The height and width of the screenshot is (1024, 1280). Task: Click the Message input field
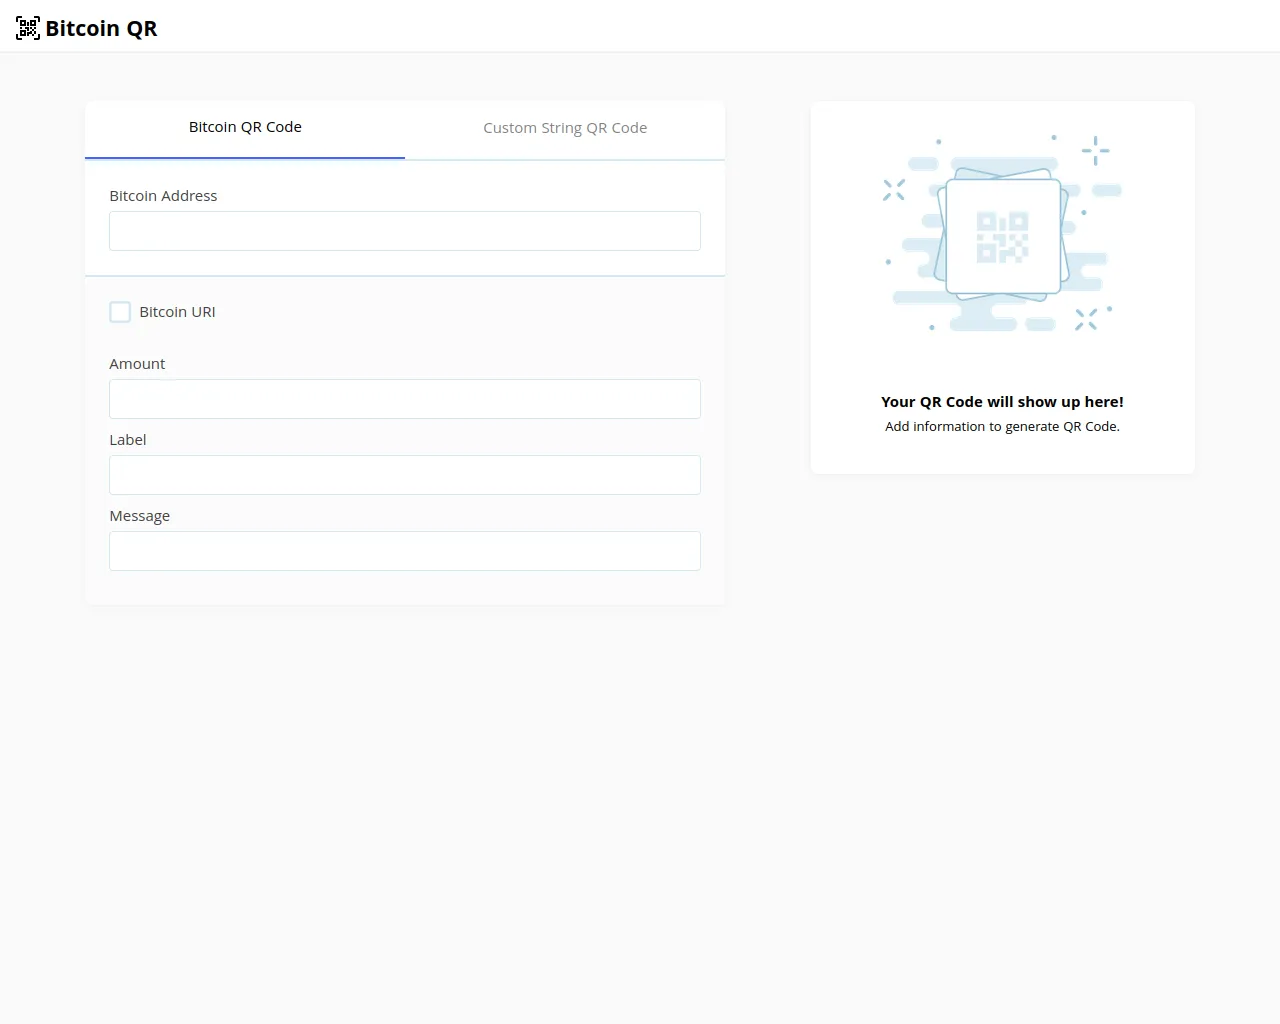coord(405,551)
